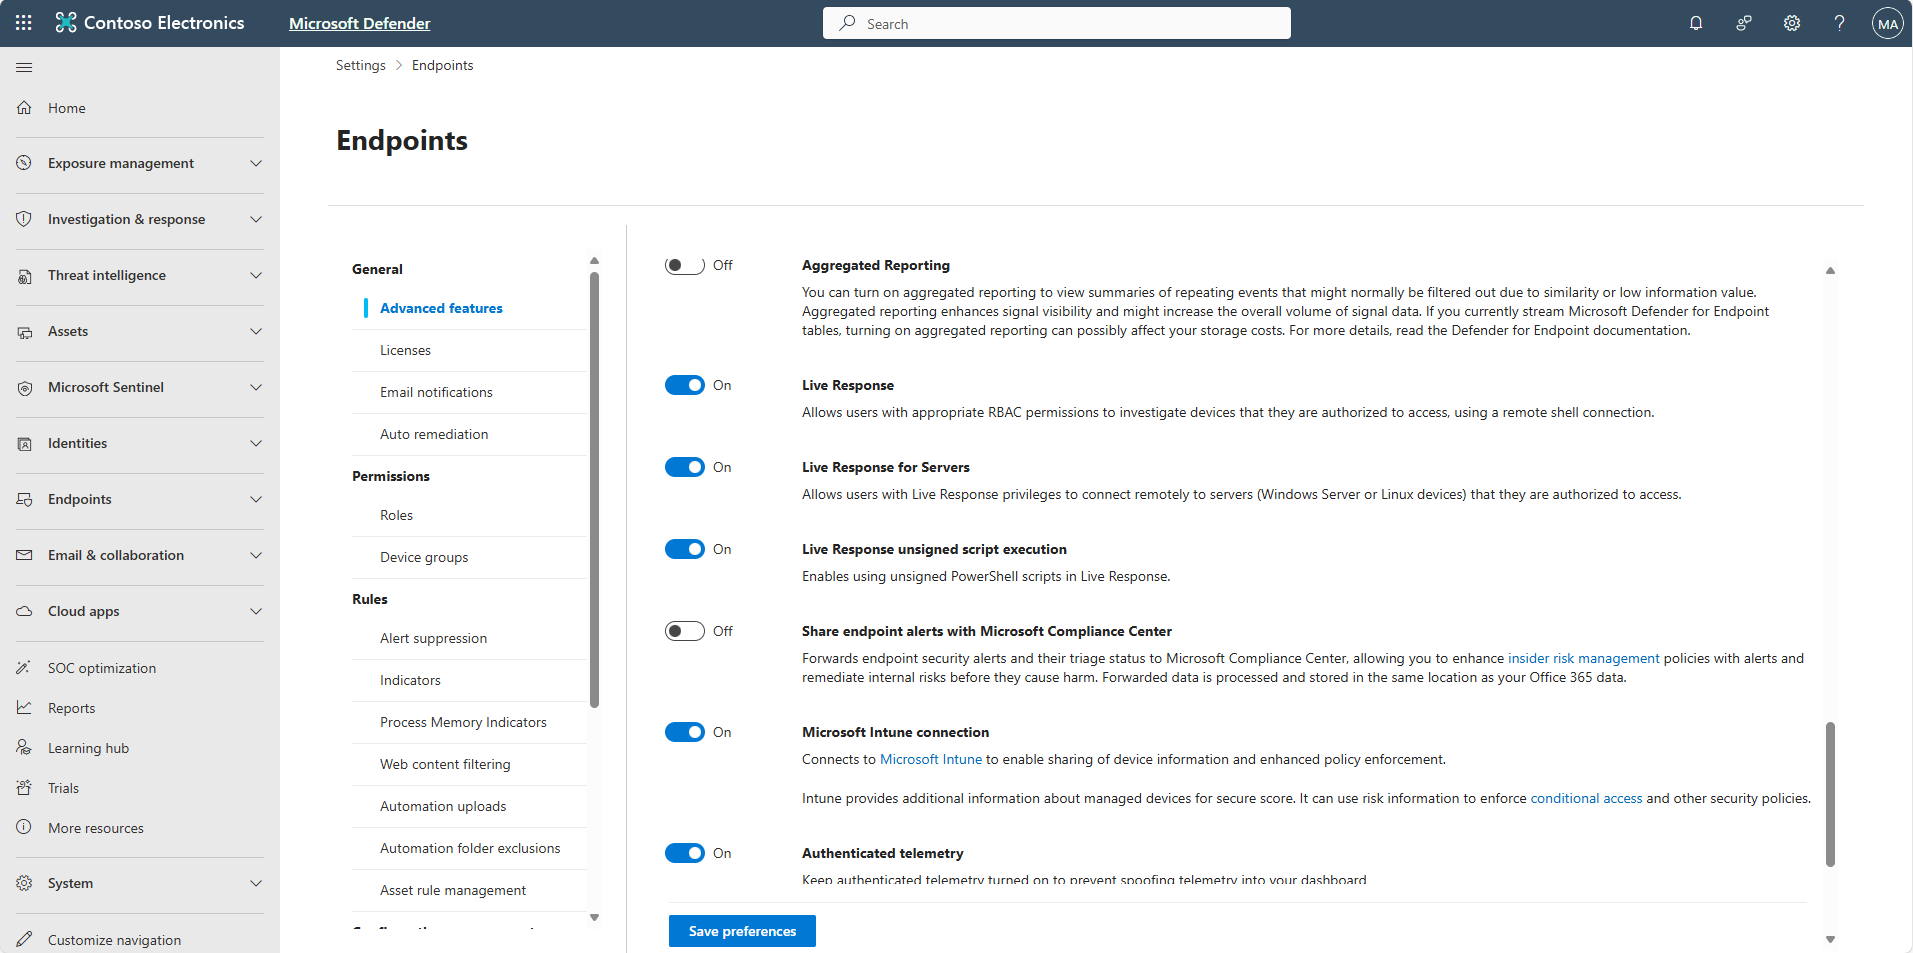Click Settings breadcrumb link
The height and width of the screenshot is (953, 1913).
pos(361,65)
